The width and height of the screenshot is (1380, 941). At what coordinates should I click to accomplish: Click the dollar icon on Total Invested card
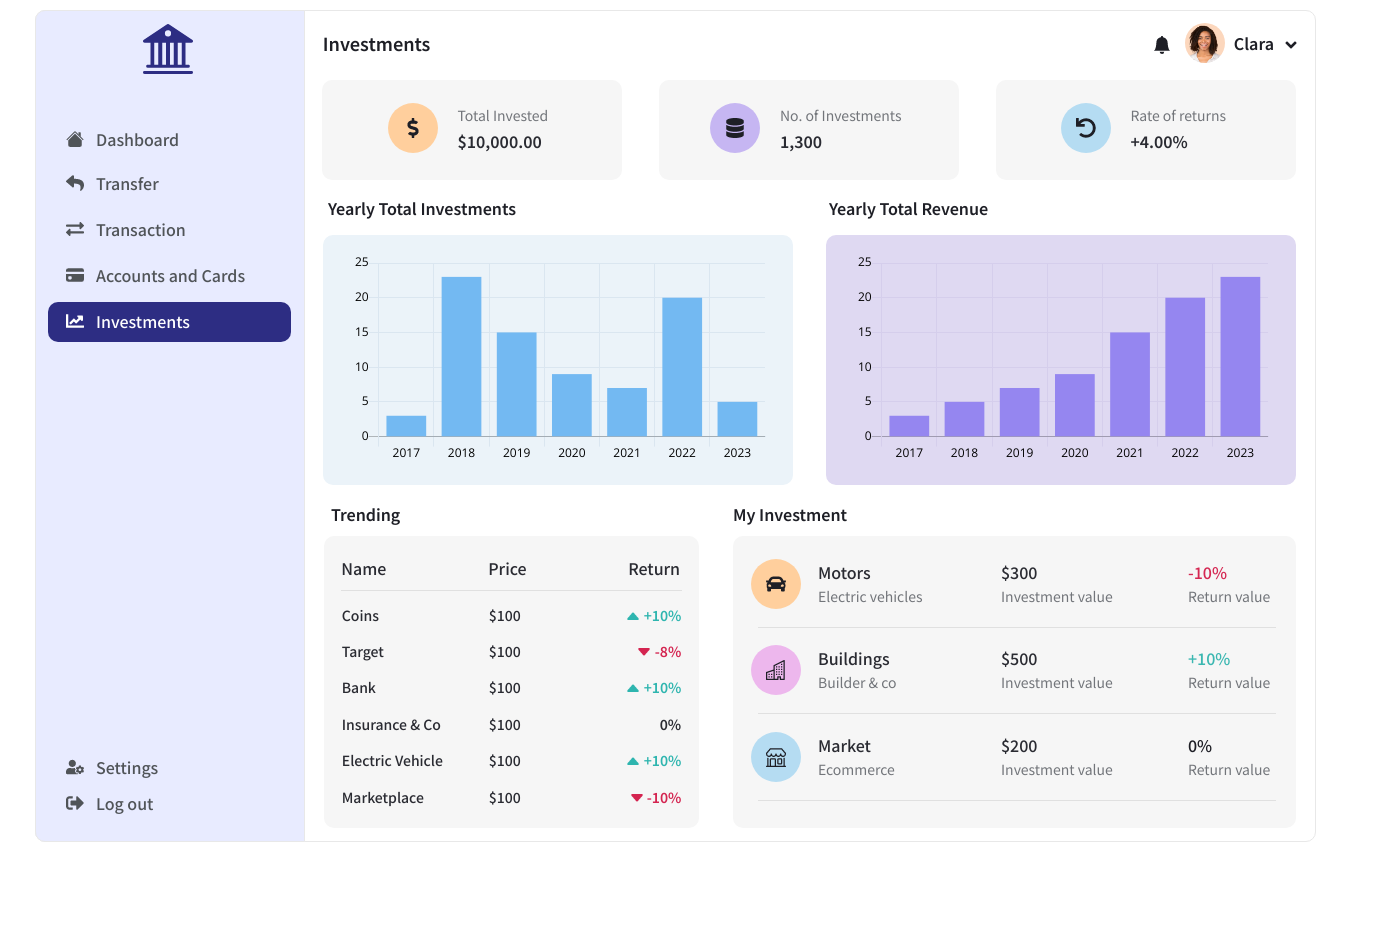coord(413,128)
